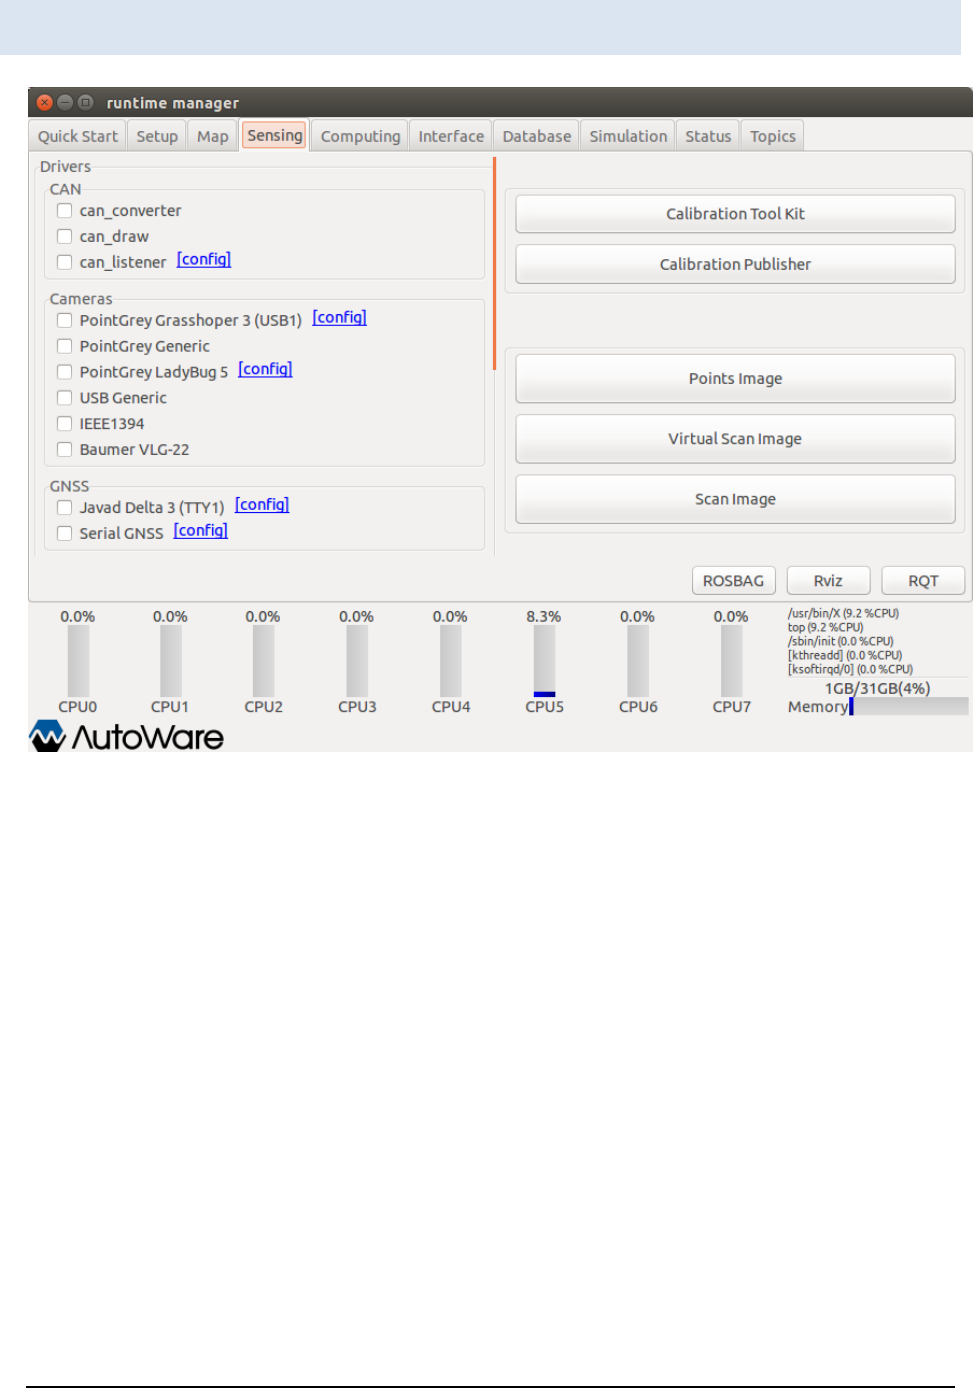Switch to the Topics tab
Image resolution: width=973 pixels, height=1388 pixels.
[773, 136]
